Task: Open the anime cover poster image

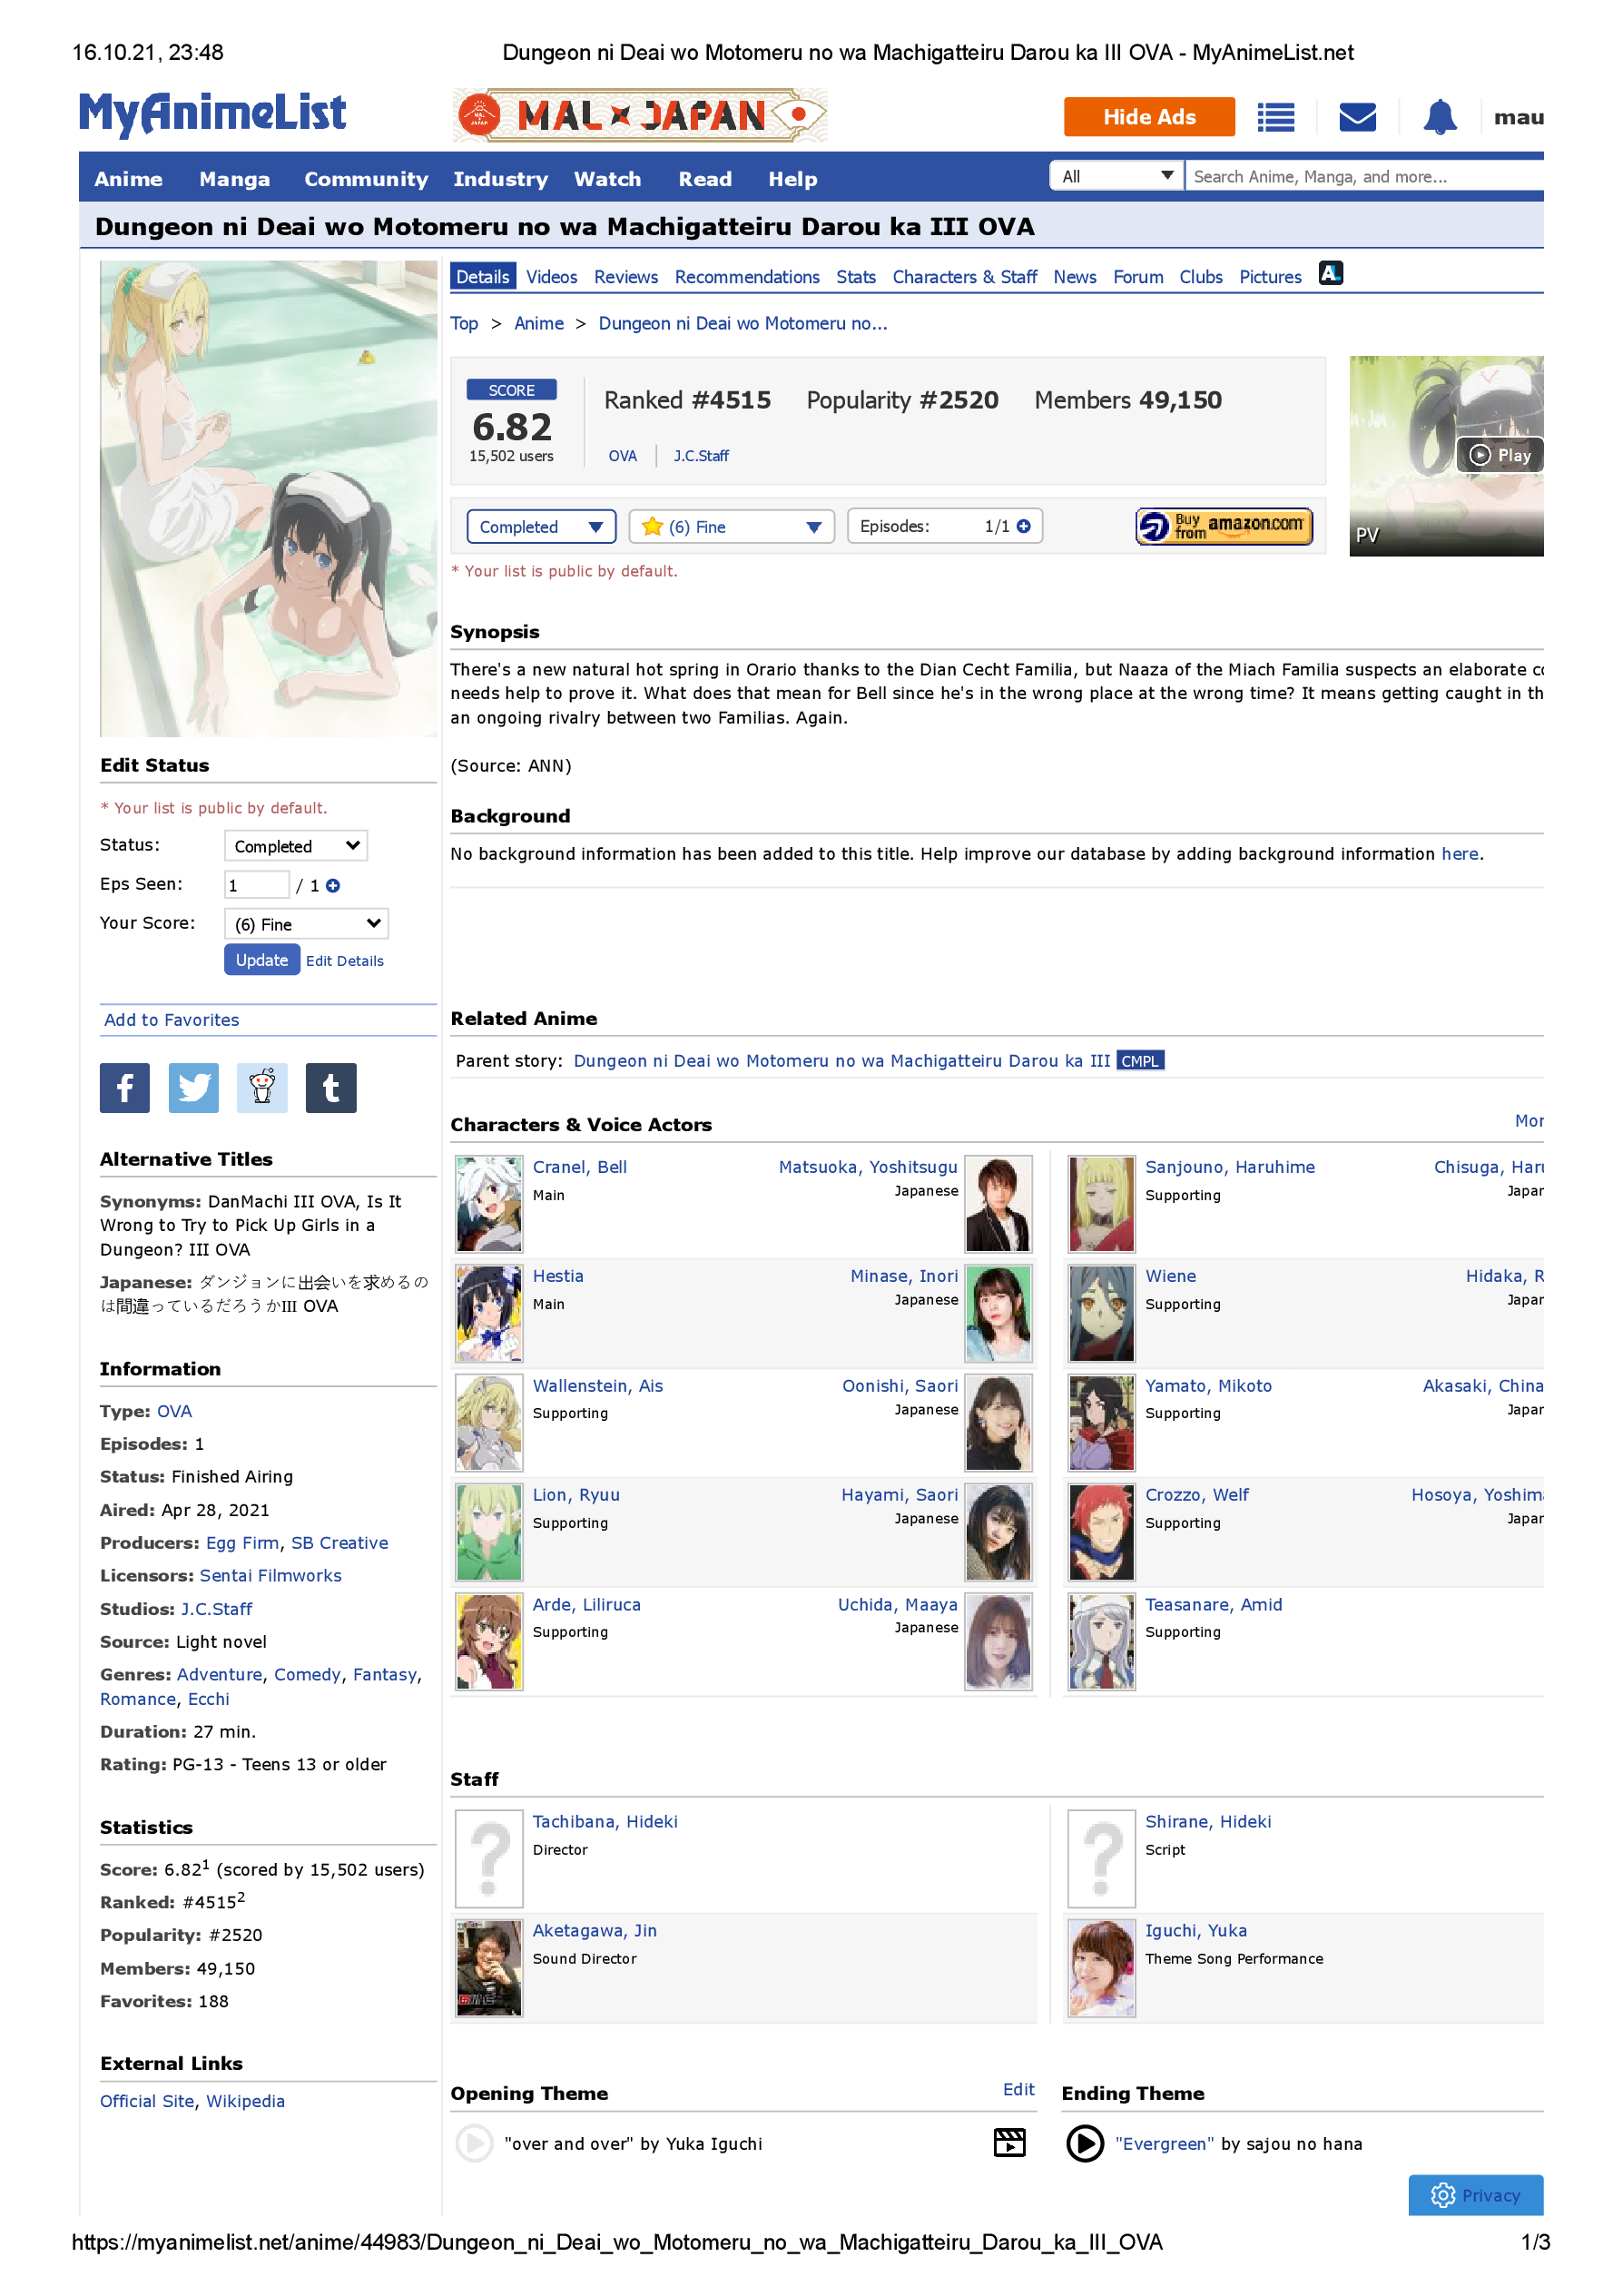Action: pyautogui.click(x=268, y=499)
